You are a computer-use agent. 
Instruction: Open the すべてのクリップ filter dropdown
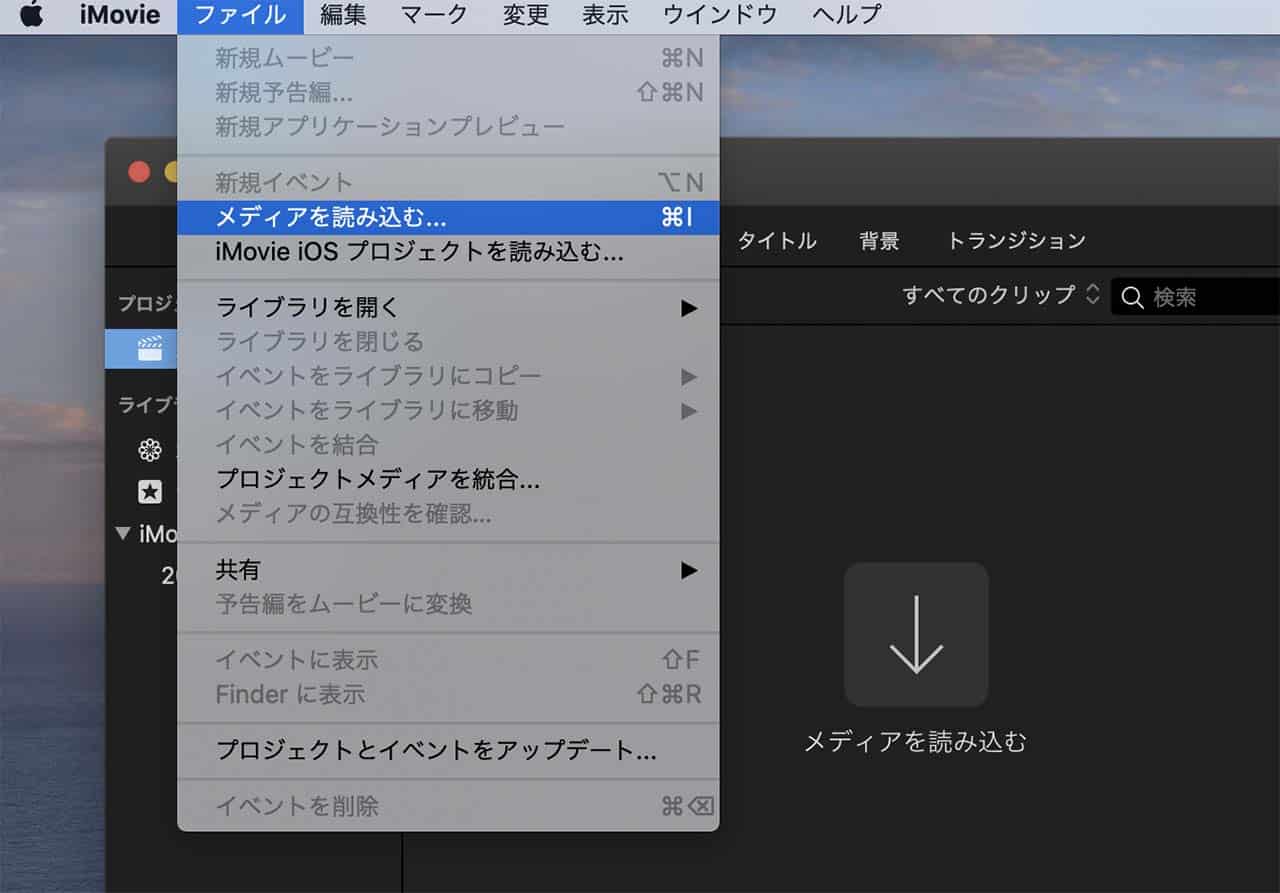pyautogui.click(x=1001, y=295)
